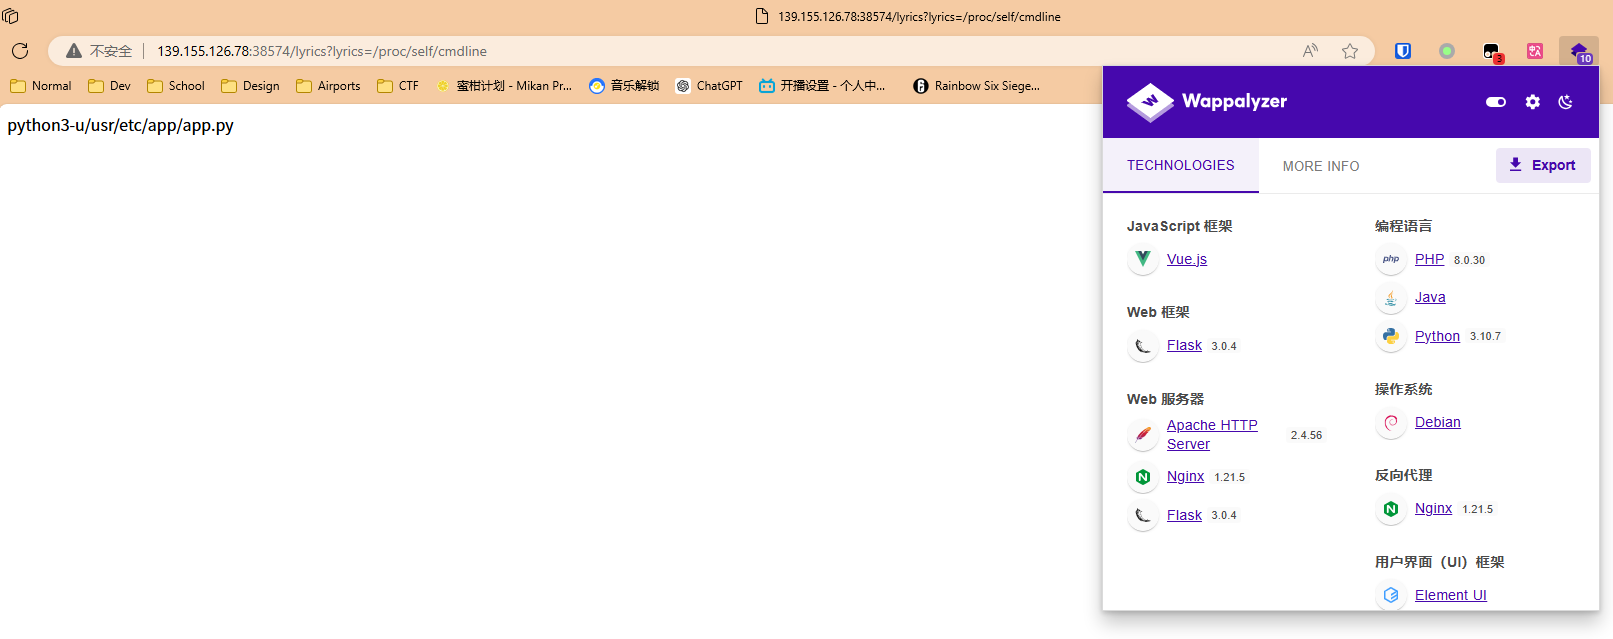Open the read aloud icon in address bar
The width and height of the screenshot is (1613, 639).
(x=1310, y=51)
